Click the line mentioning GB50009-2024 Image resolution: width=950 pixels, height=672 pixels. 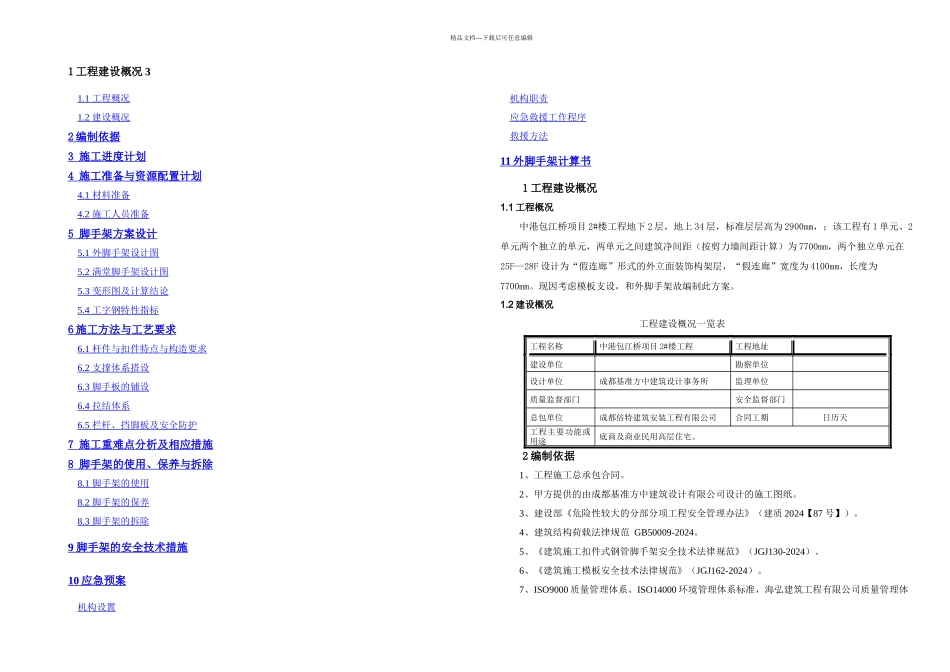pos(610,533)
